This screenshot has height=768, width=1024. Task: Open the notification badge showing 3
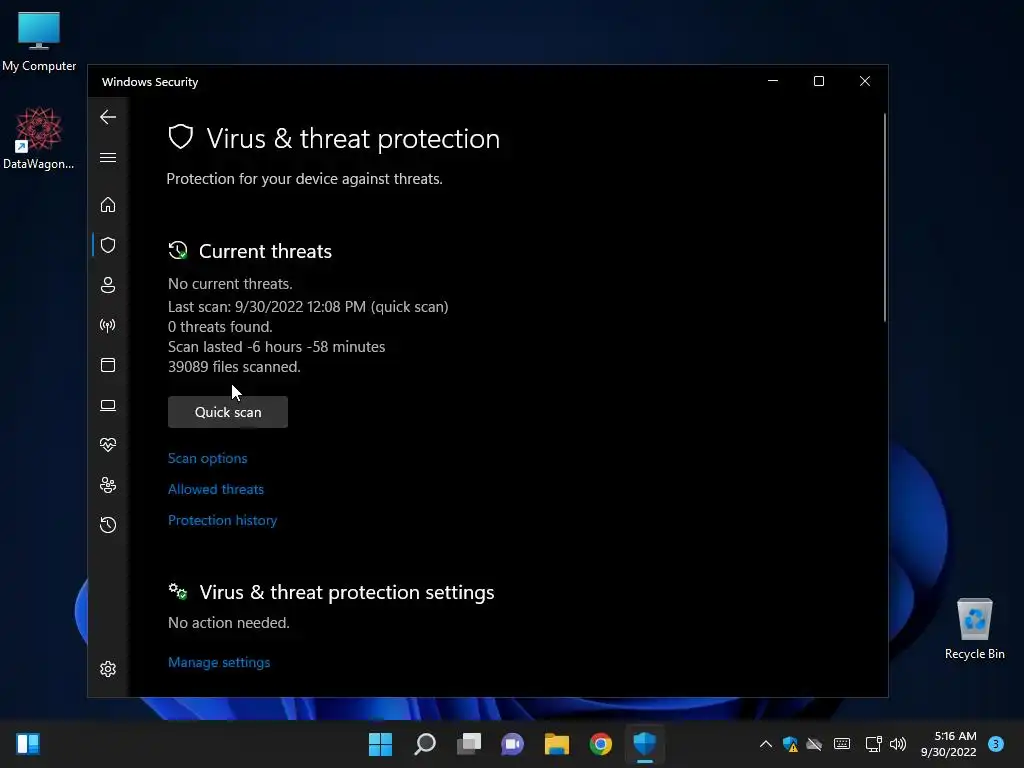[996, 744]
